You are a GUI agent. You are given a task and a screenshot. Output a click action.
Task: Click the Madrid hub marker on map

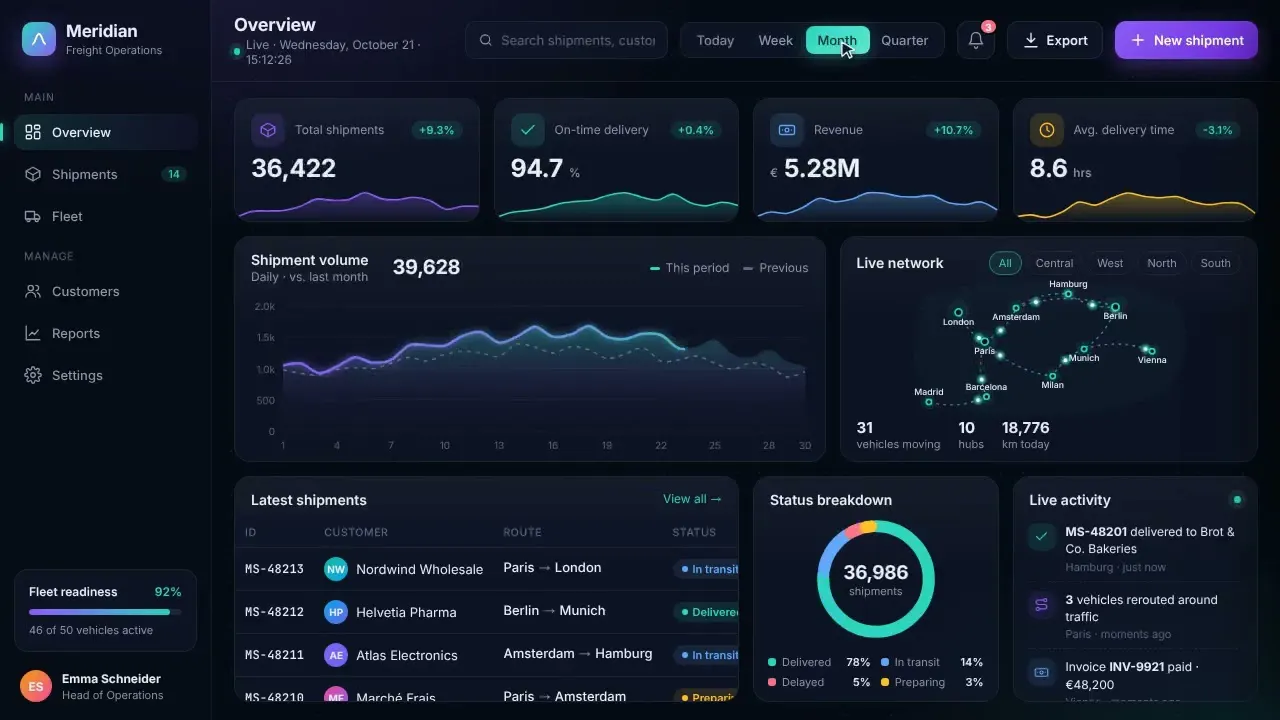[x=929, y=402]
